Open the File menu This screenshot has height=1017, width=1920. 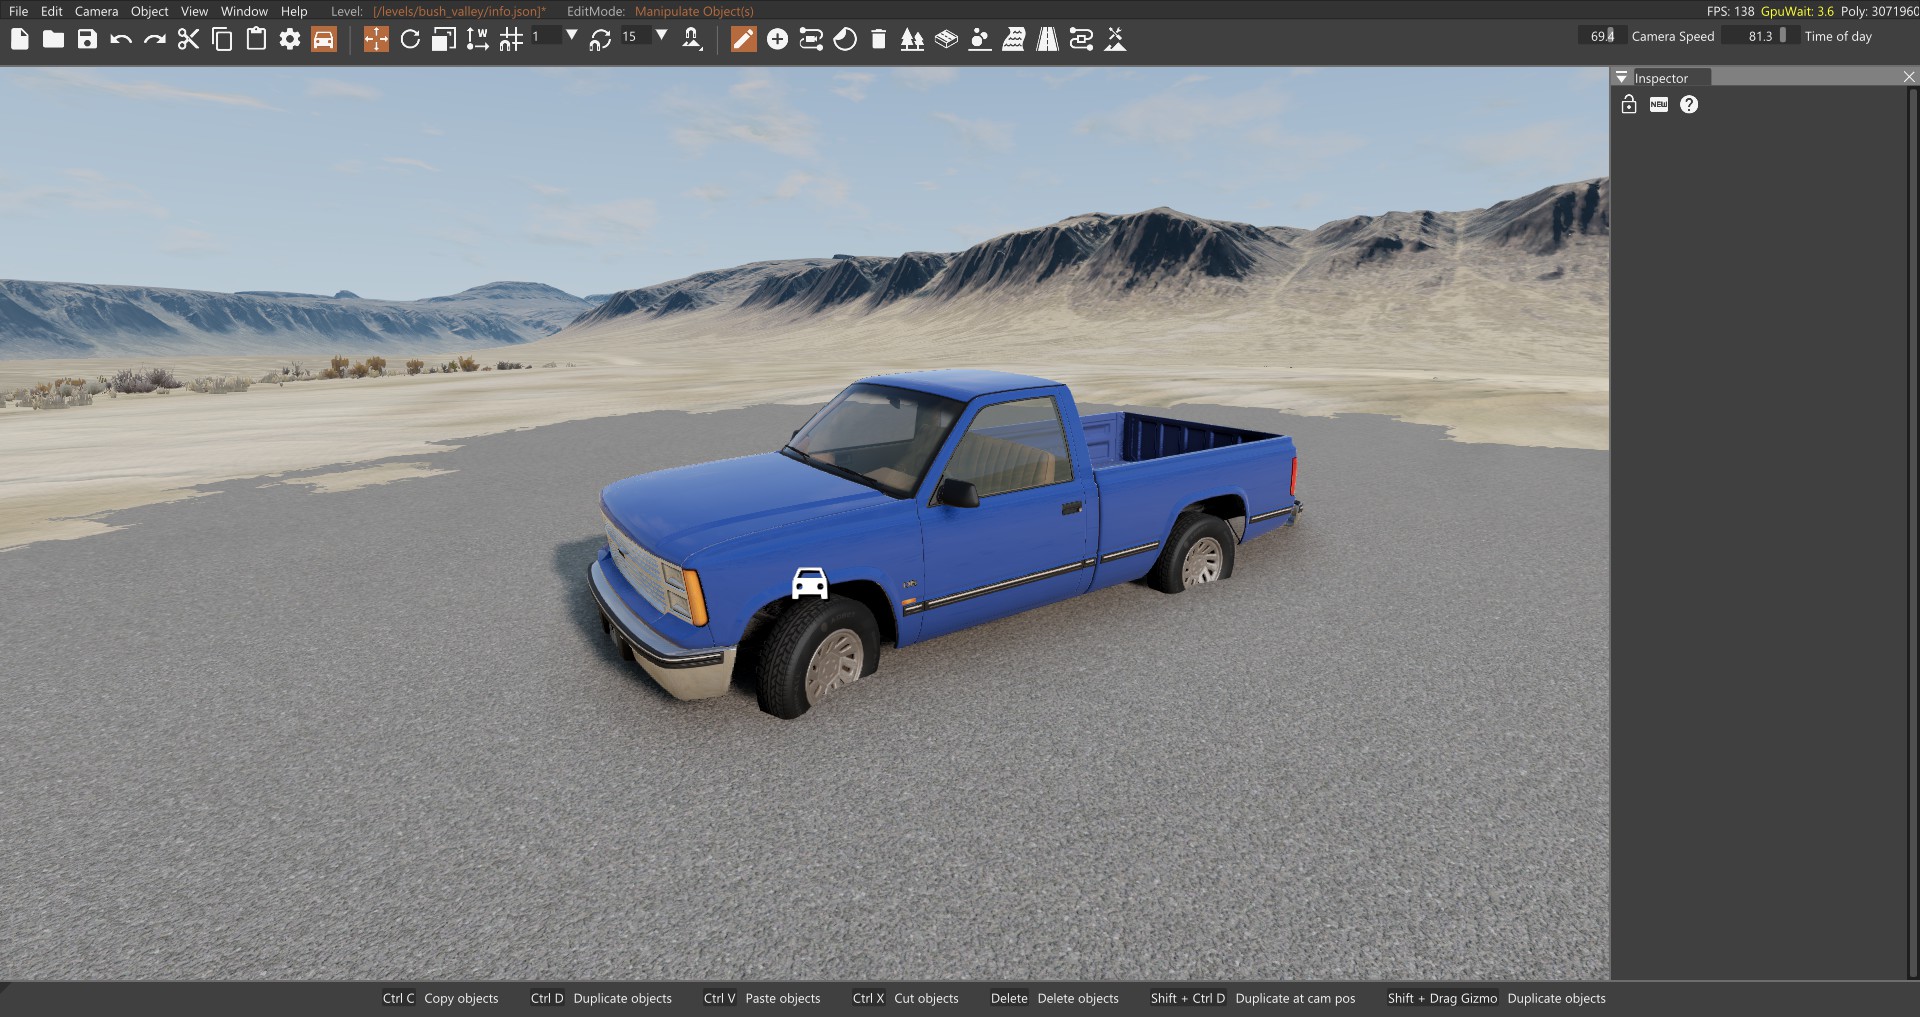(18, 11)
